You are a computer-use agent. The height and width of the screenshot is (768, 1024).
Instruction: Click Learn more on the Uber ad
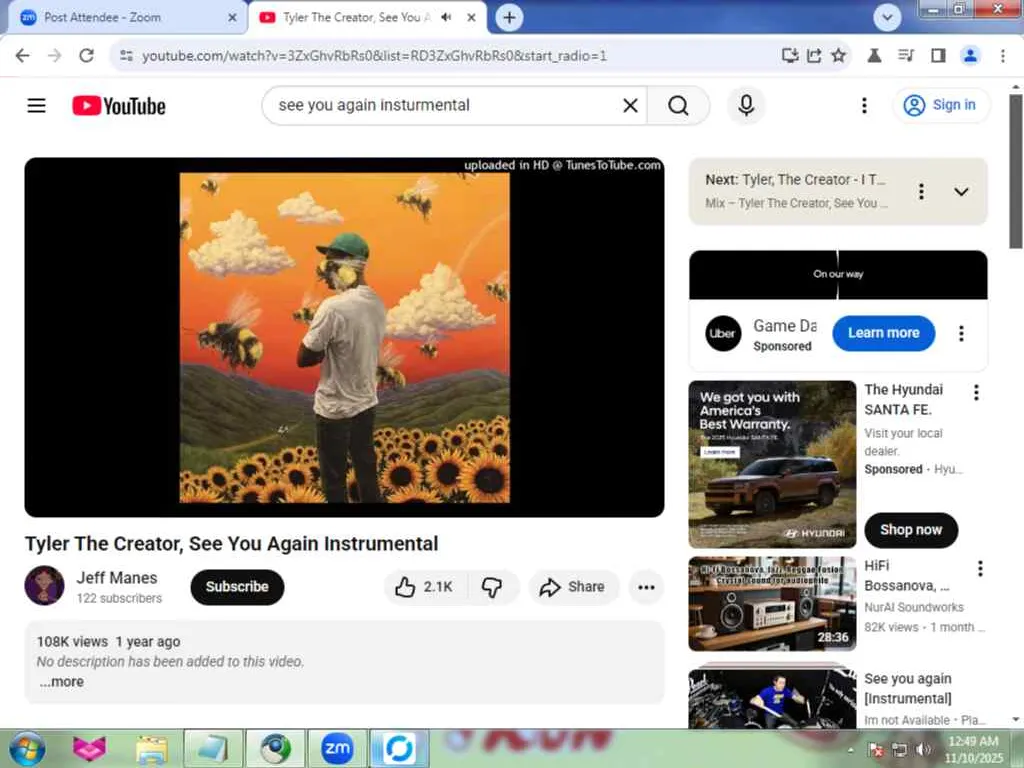[884, 332]
